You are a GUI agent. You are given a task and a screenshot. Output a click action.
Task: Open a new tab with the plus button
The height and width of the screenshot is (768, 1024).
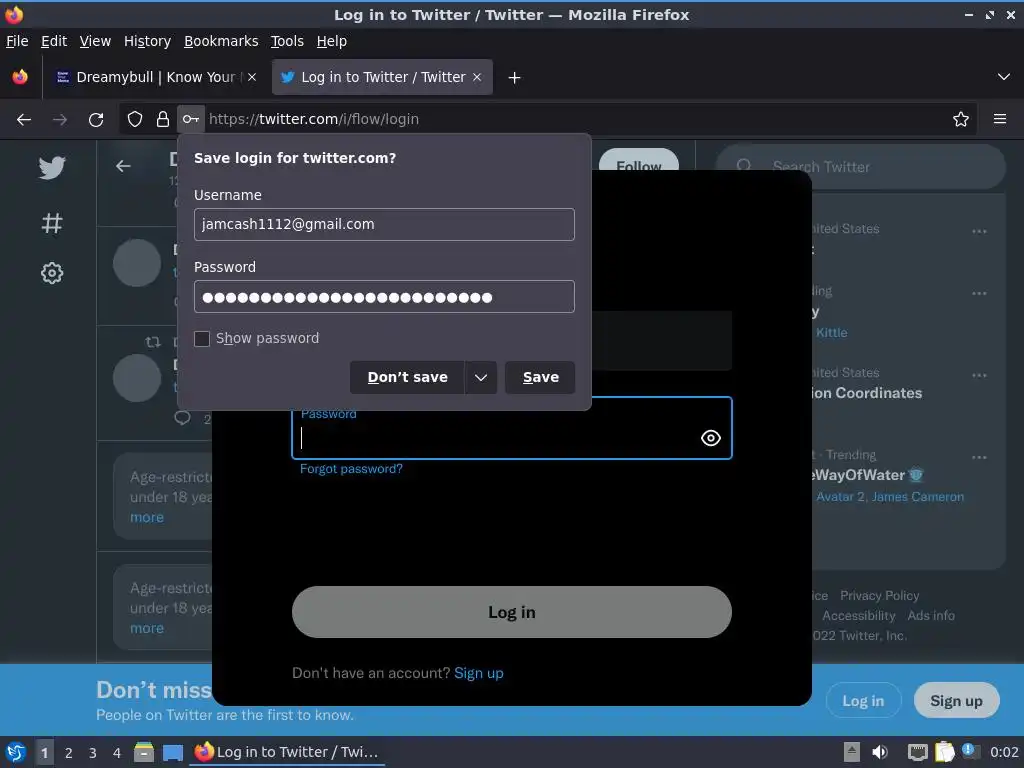pos(515,78)
